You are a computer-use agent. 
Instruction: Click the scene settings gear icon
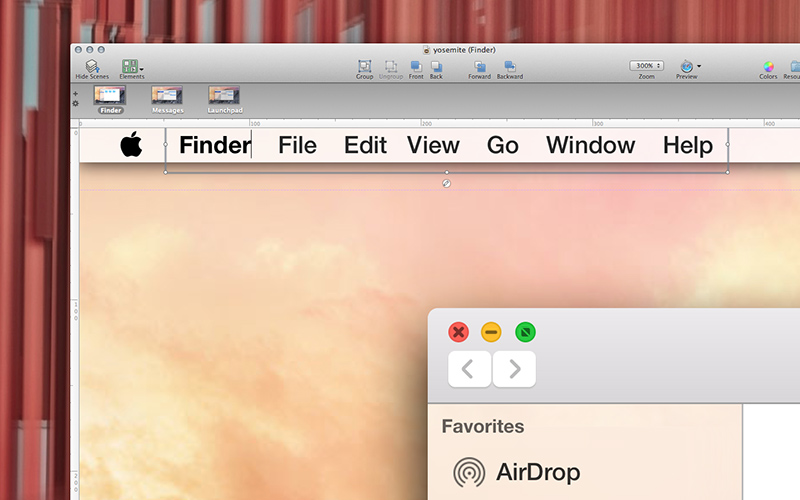click(76, 103)
